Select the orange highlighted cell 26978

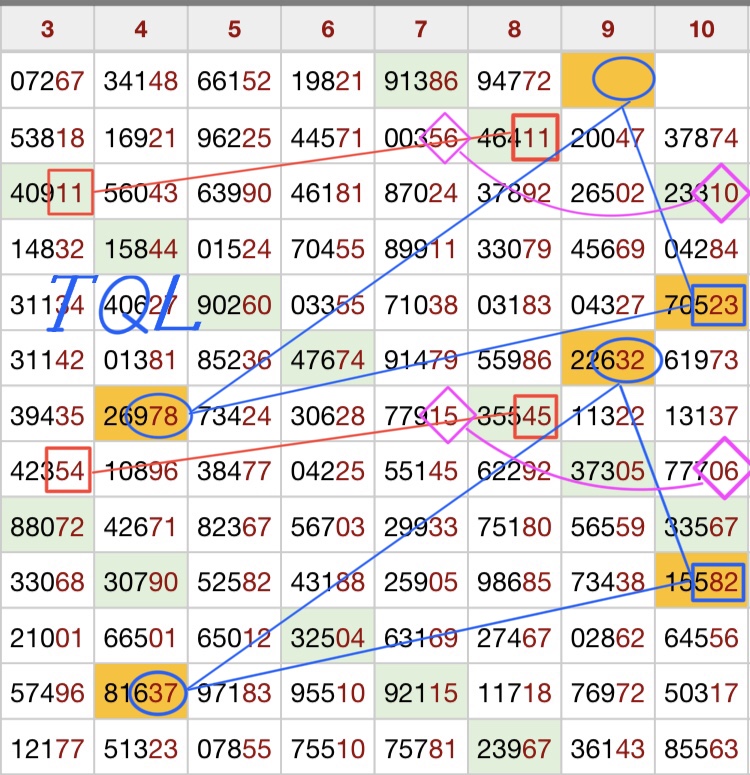coord(140,415)
